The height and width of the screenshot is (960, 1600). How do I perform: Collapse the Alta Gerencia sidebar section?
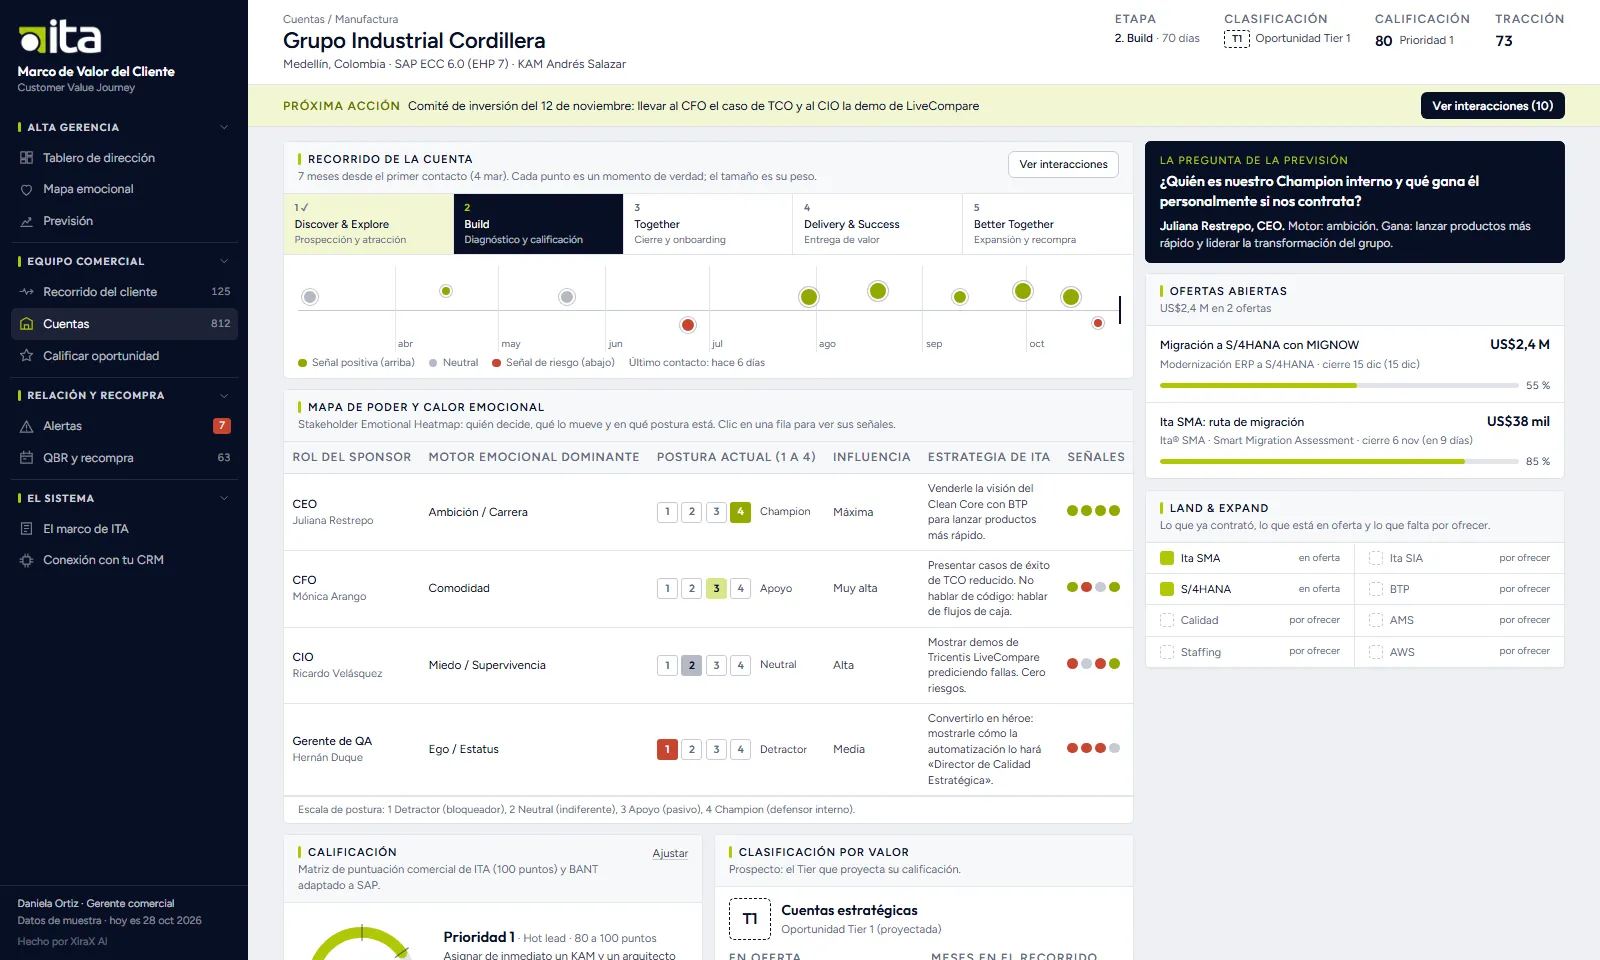[224, 127]
